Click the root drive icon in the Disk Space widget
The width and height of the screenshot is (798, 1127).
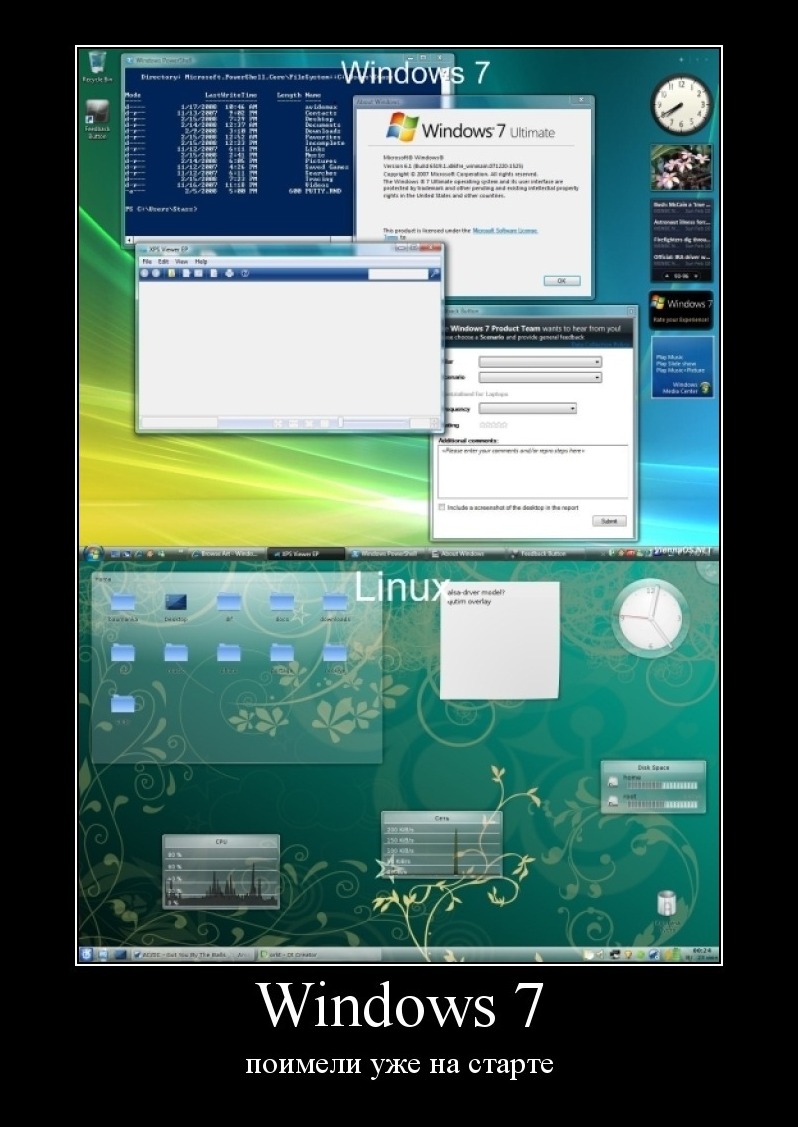[613, 801]
